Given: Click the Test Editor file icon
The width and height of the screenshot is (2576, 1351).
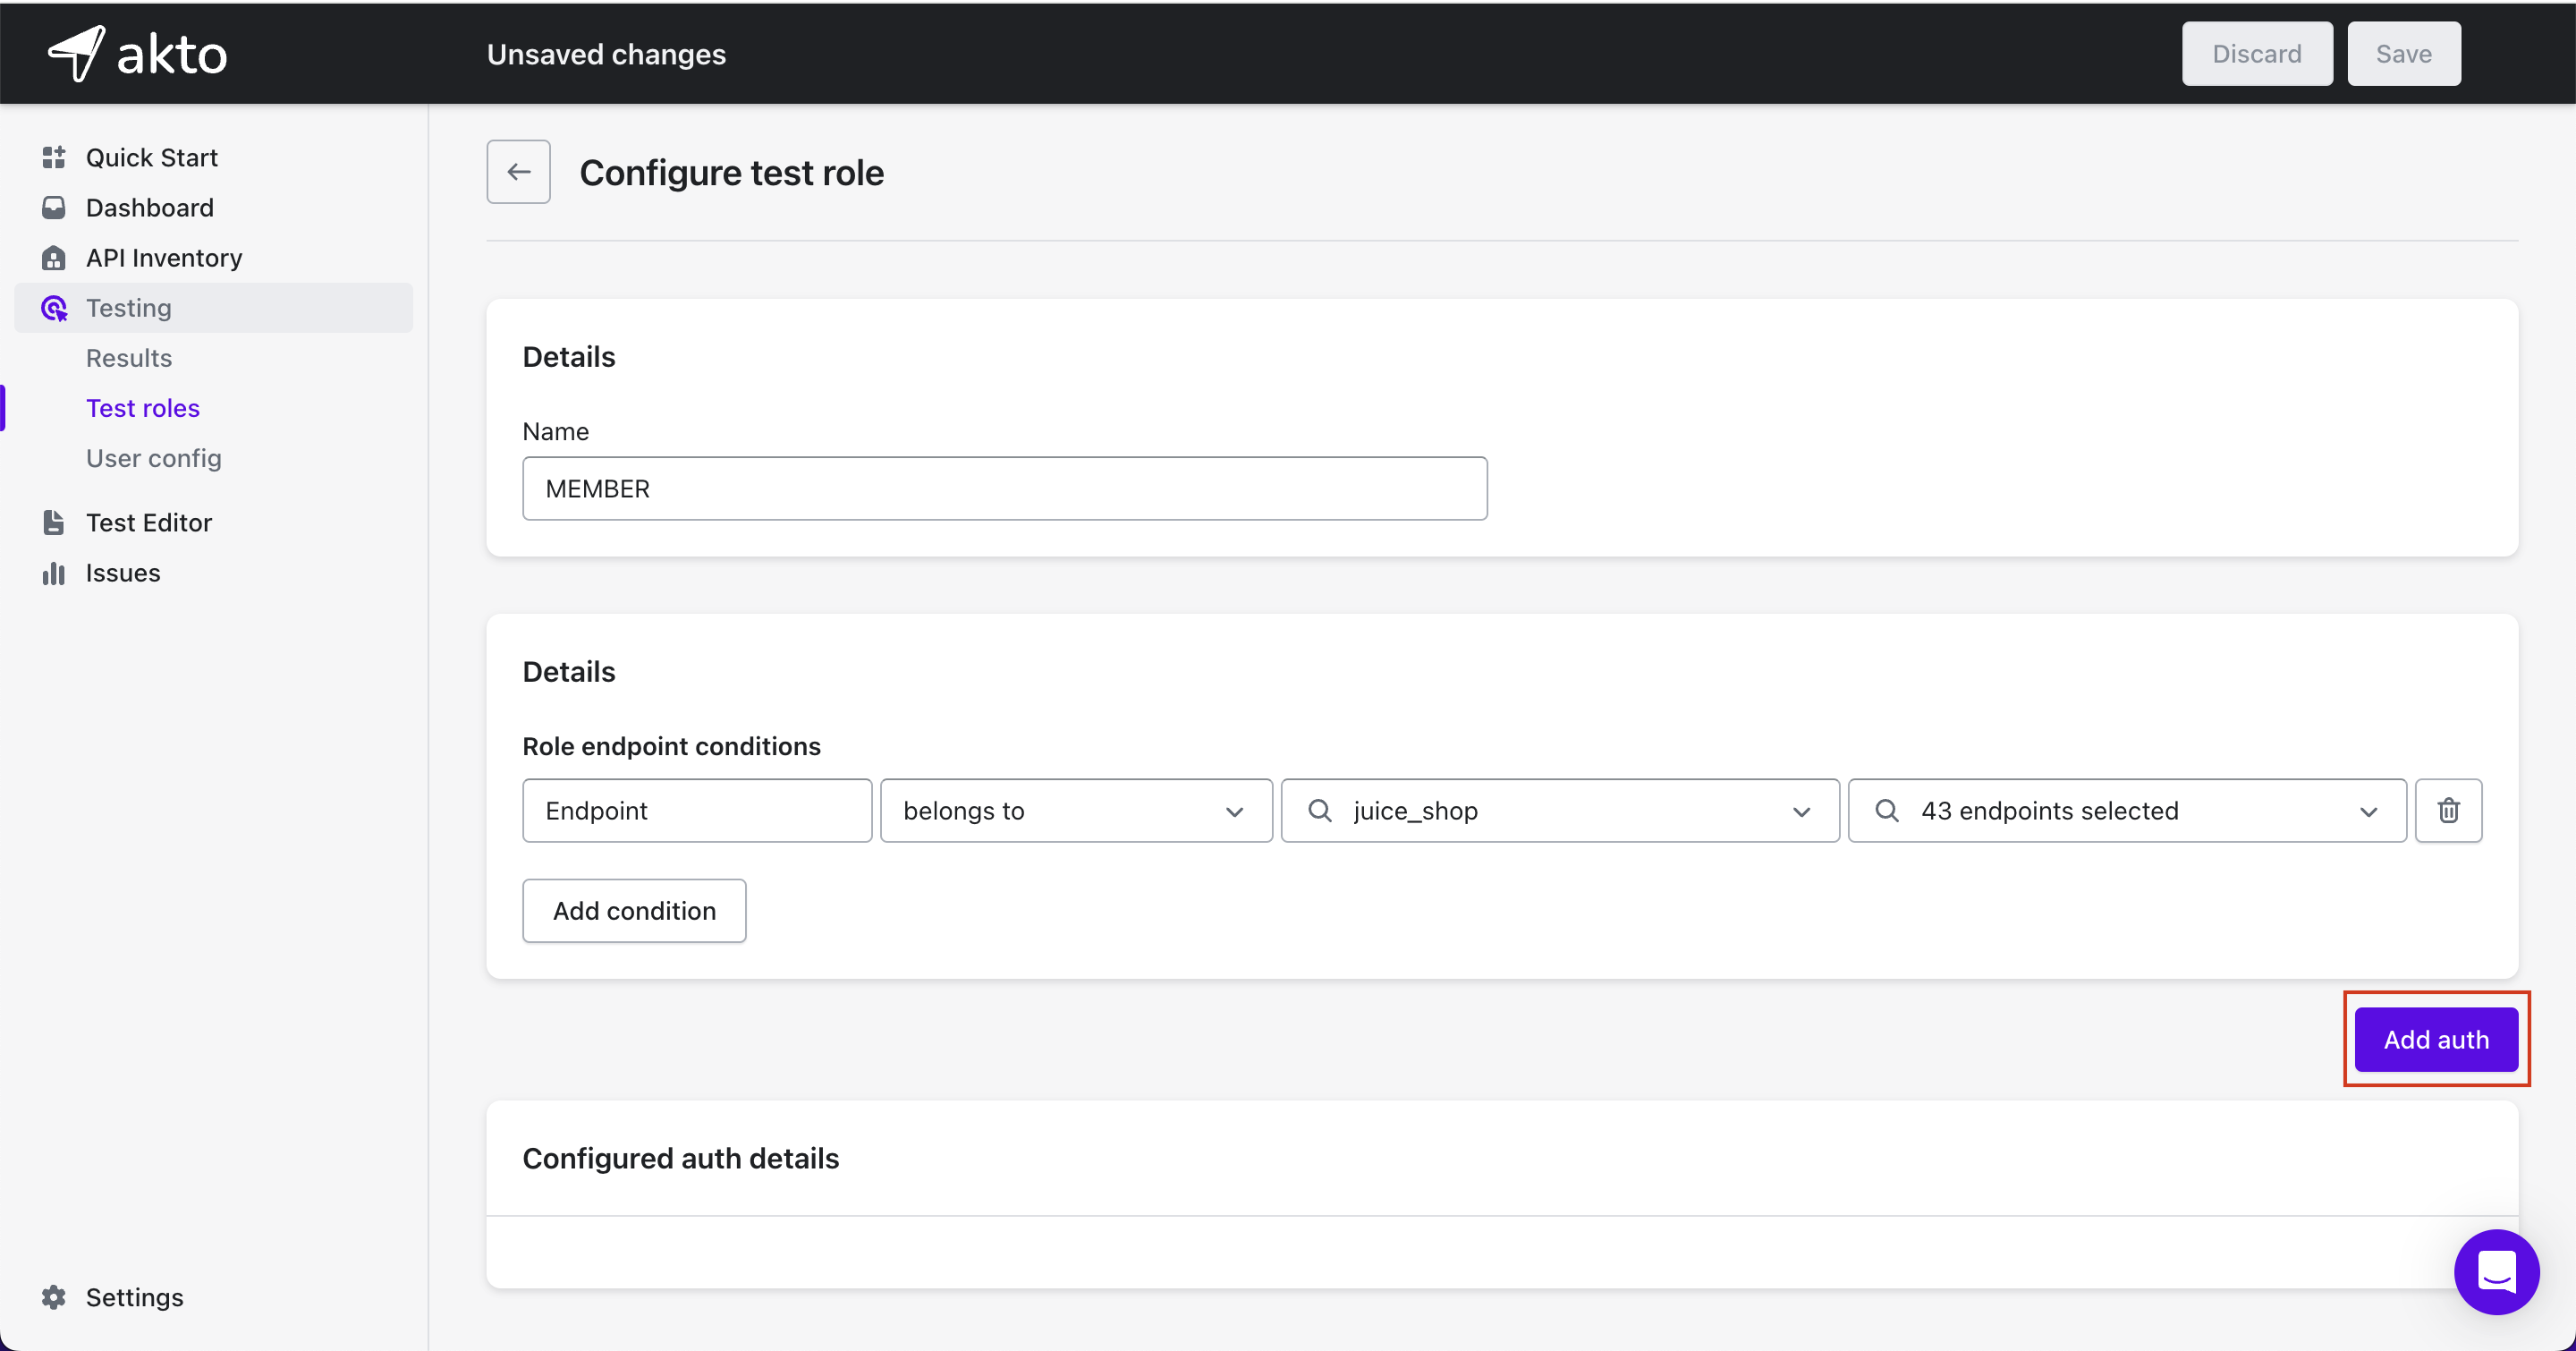Looking at the screenshot, I should point(54,522).
